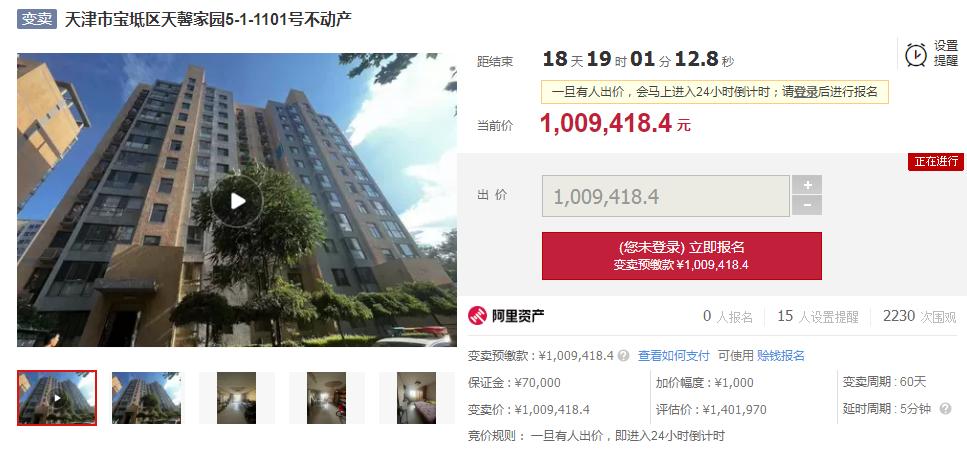Click the bid amount input field
Viewport: 967px width, 463px height.
(x=665, y=196)
